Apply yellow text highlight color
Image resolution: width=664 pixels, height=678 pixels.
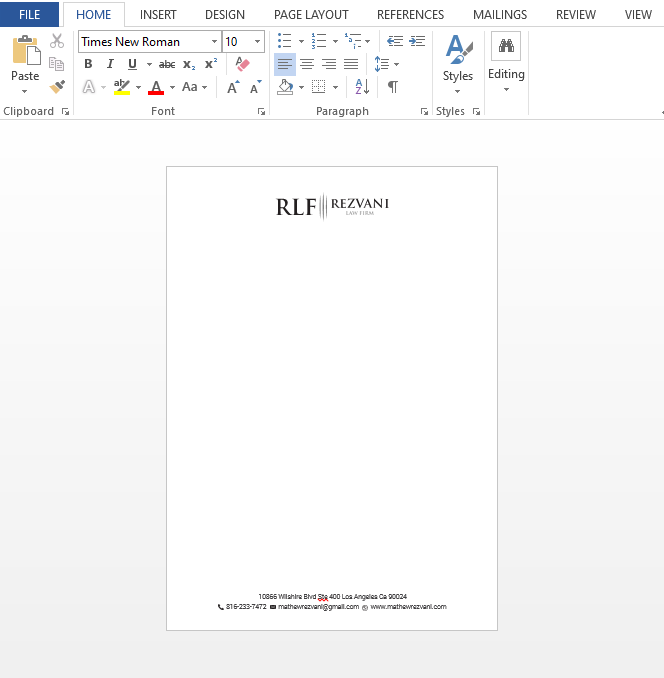(122, 87)
